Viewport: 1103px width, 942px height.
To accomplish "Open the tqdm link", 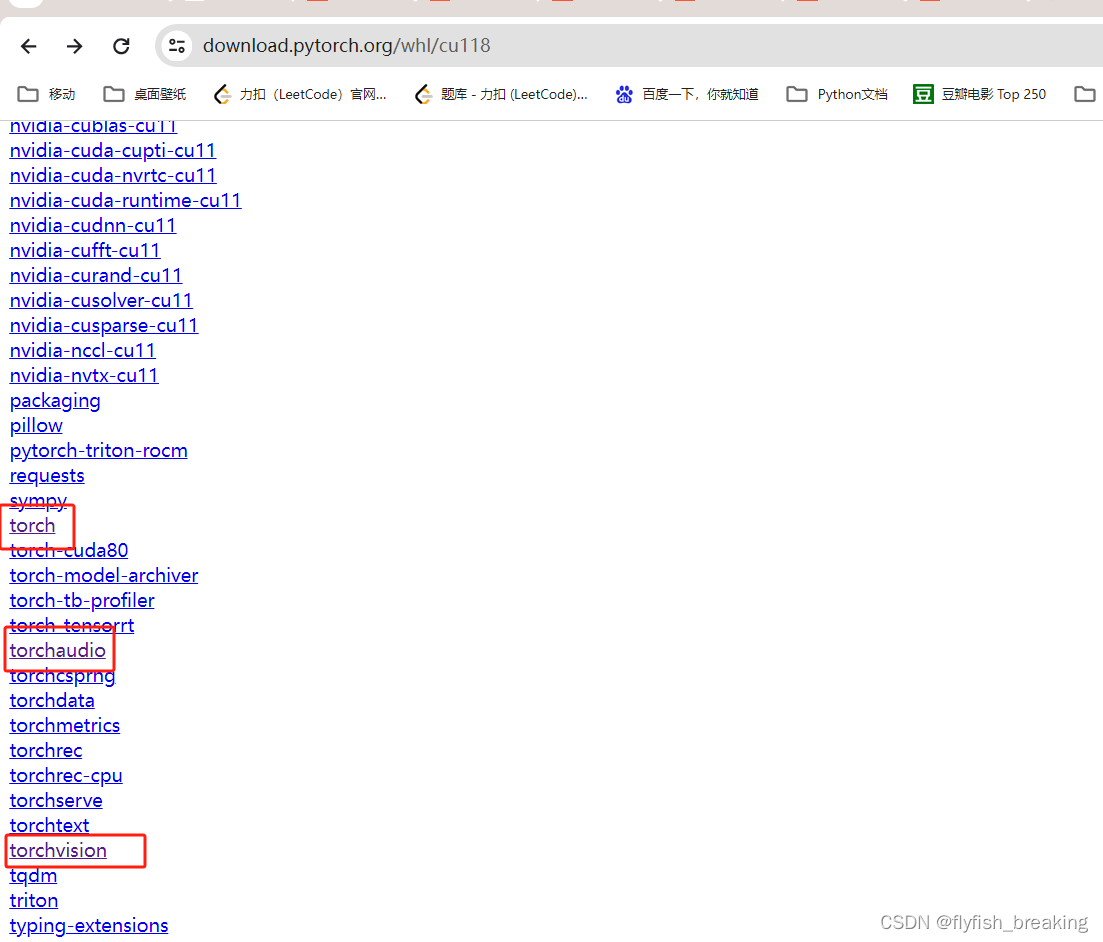I will coord(33,876).
